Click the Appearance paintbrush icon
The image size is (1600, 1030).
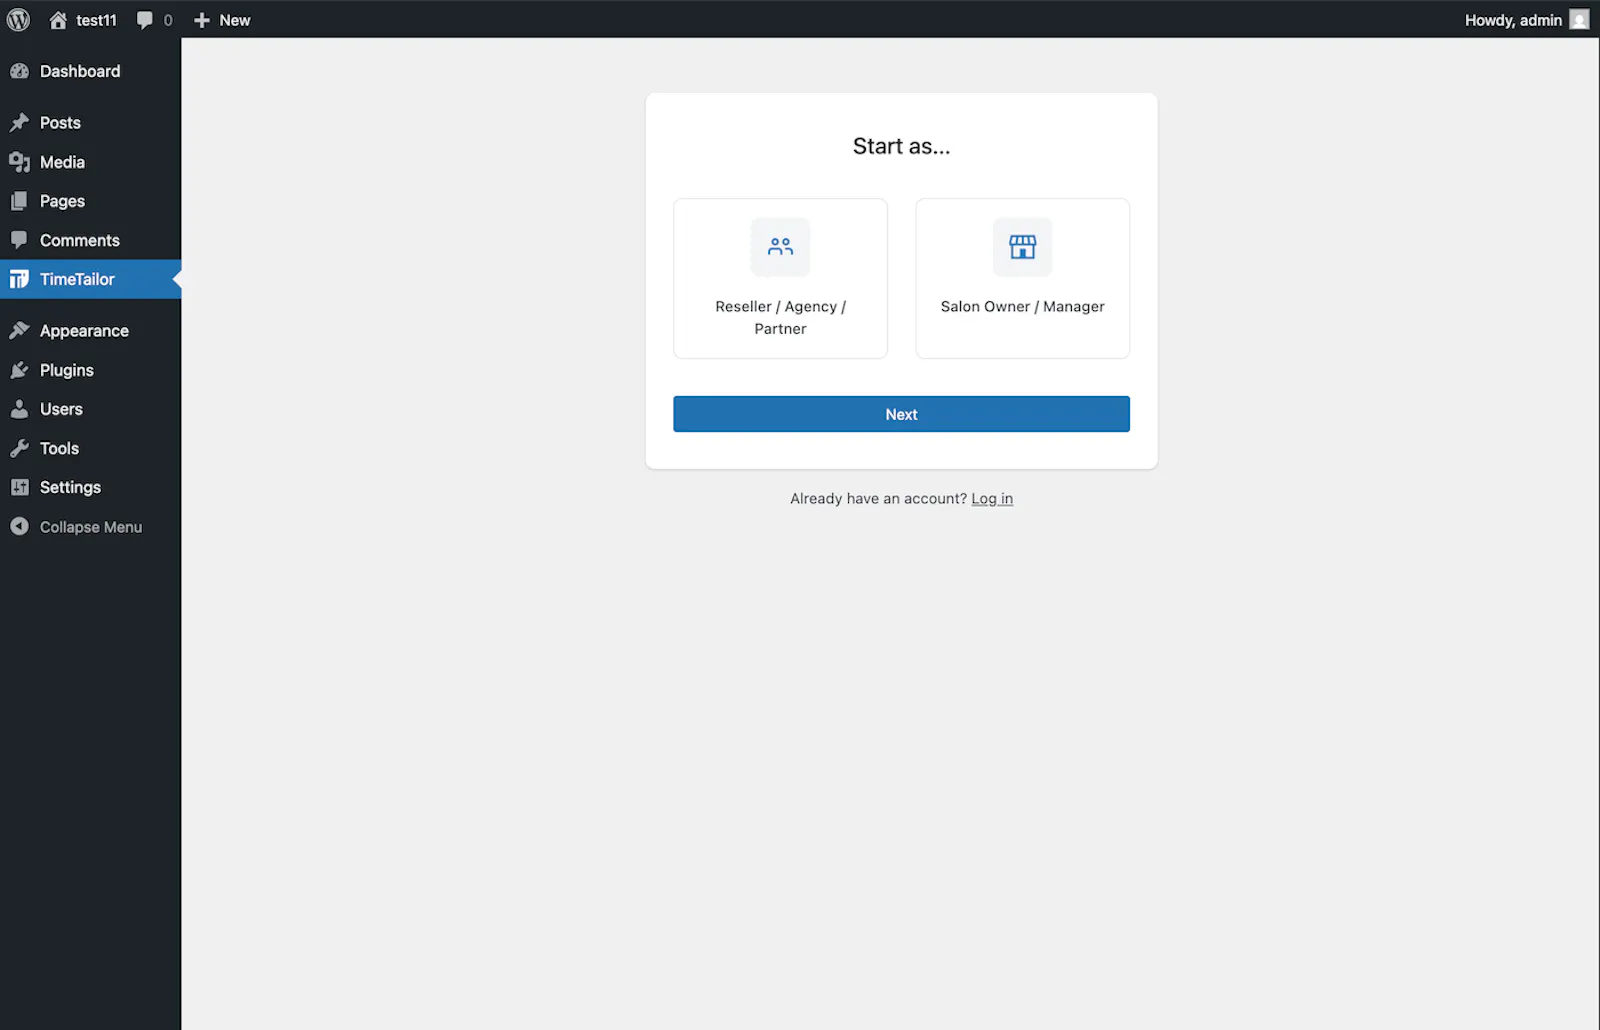19,331
